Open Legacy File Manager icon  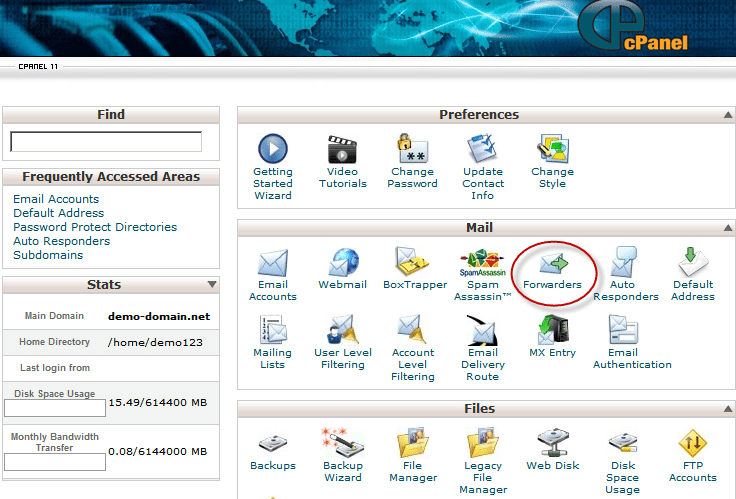point(482,442)
